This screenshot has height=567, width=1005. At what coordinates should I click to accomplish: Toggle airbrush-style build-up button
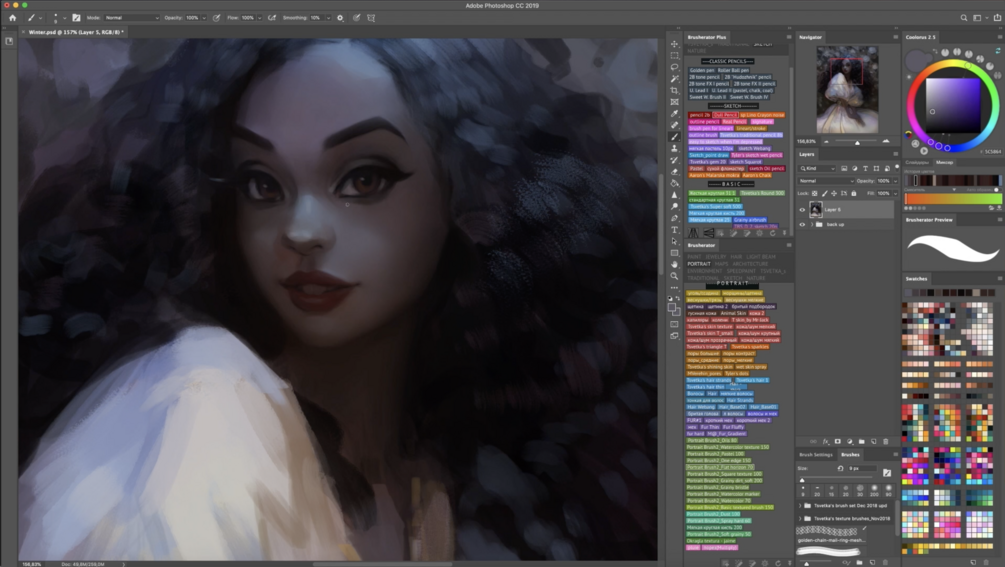[272, 18]
